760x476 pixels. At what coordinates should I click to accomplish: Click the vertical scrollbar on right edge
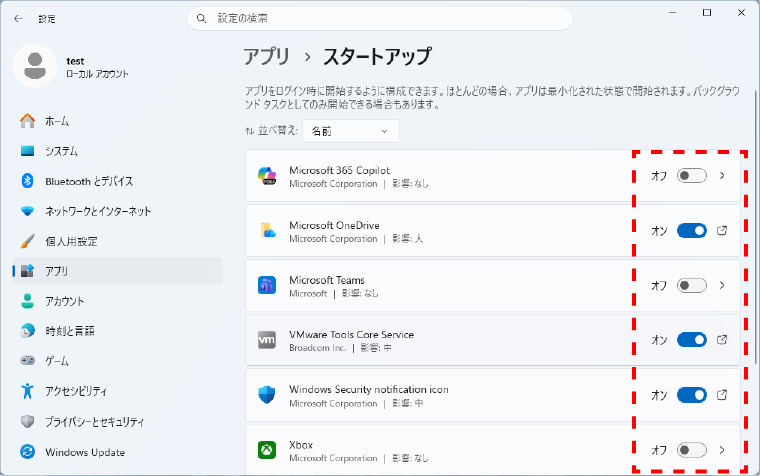tap(757, 227)
